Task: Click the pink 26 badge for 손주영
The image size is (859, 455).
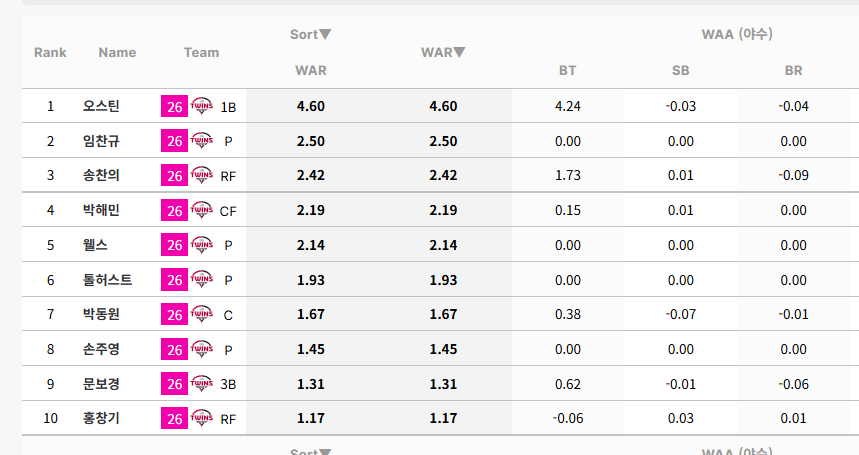Action: pos(174,349)
